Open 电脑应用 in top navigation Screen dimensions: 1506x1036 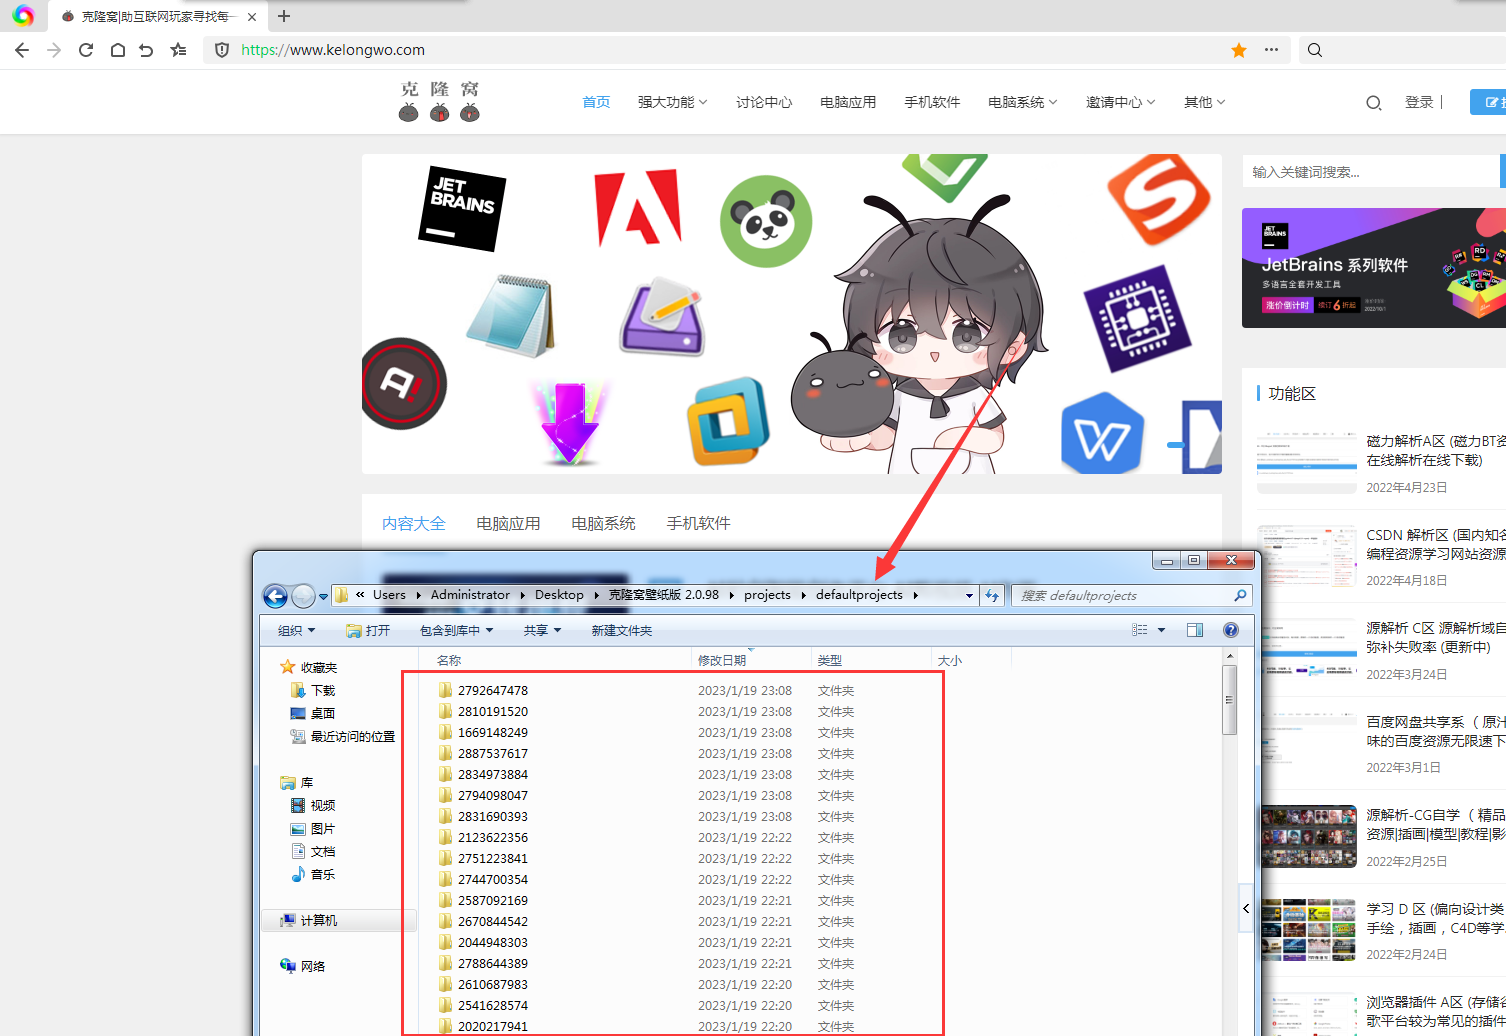pyautogui.click(x=848, y=102)
